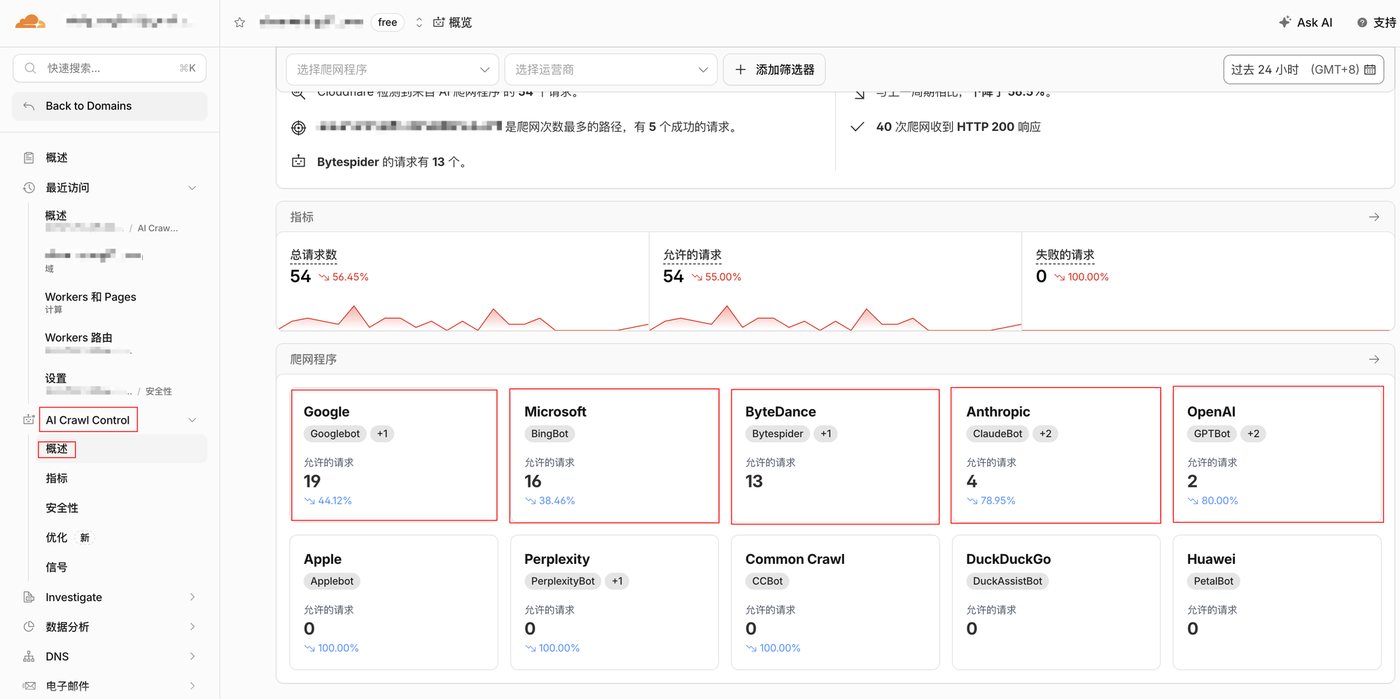This screenshot has width=1400, height=699.
Task: Toggle the domain switcher chevrons
Action: pos(419,22)
